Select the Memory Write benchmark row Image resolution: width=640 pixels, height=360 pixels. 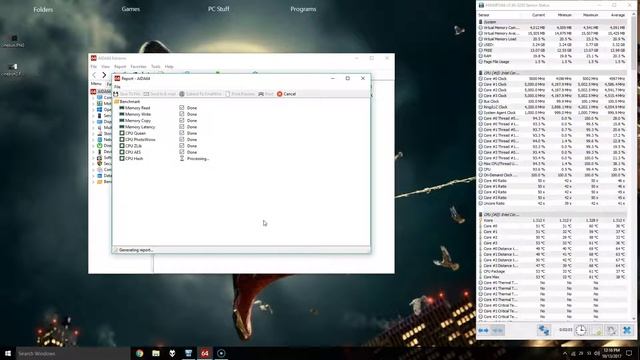135,114
